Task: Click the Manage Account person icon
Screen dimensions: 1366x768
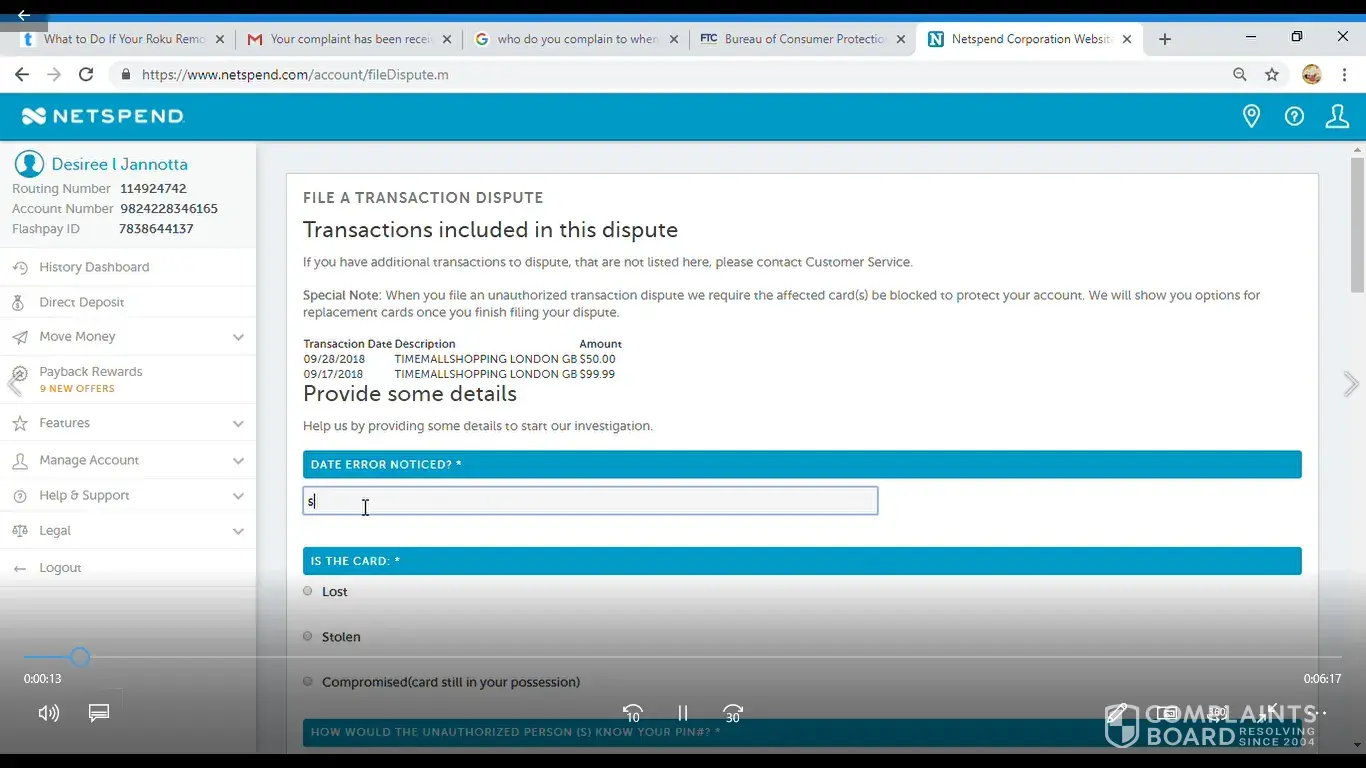Action: coord(19,460)
